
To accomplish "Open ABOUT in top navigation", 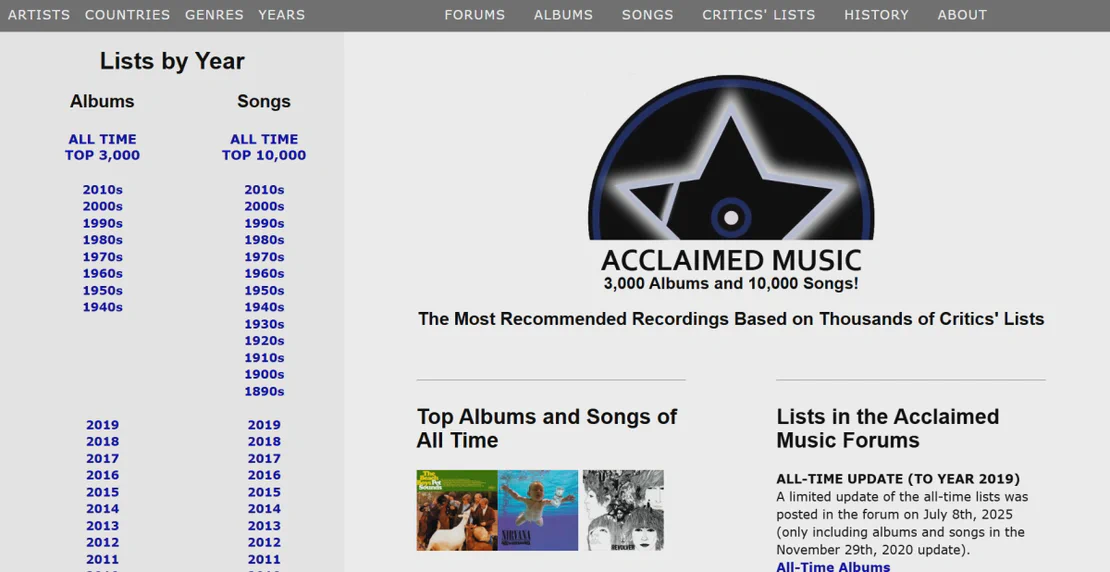I will pos(962,15).
